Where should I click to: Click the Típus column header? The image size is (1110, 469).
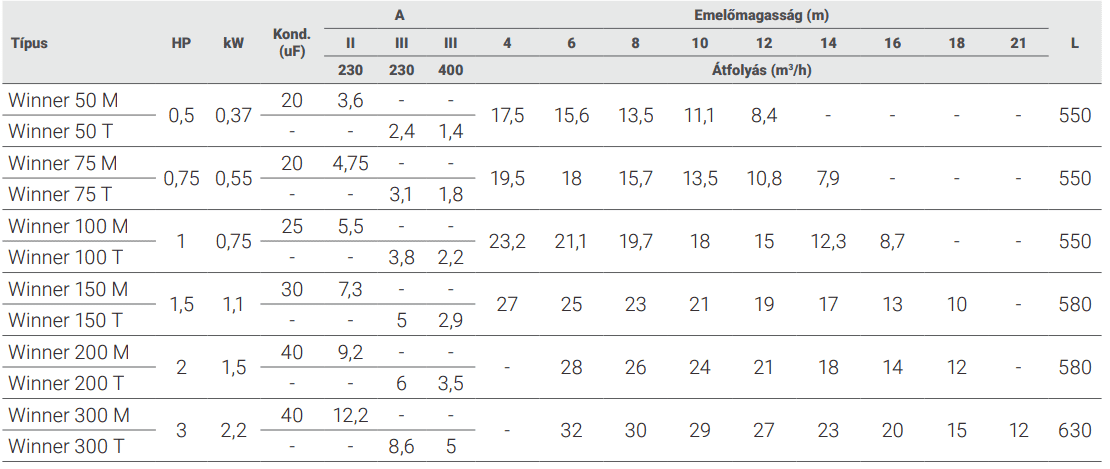coord(29,44)
